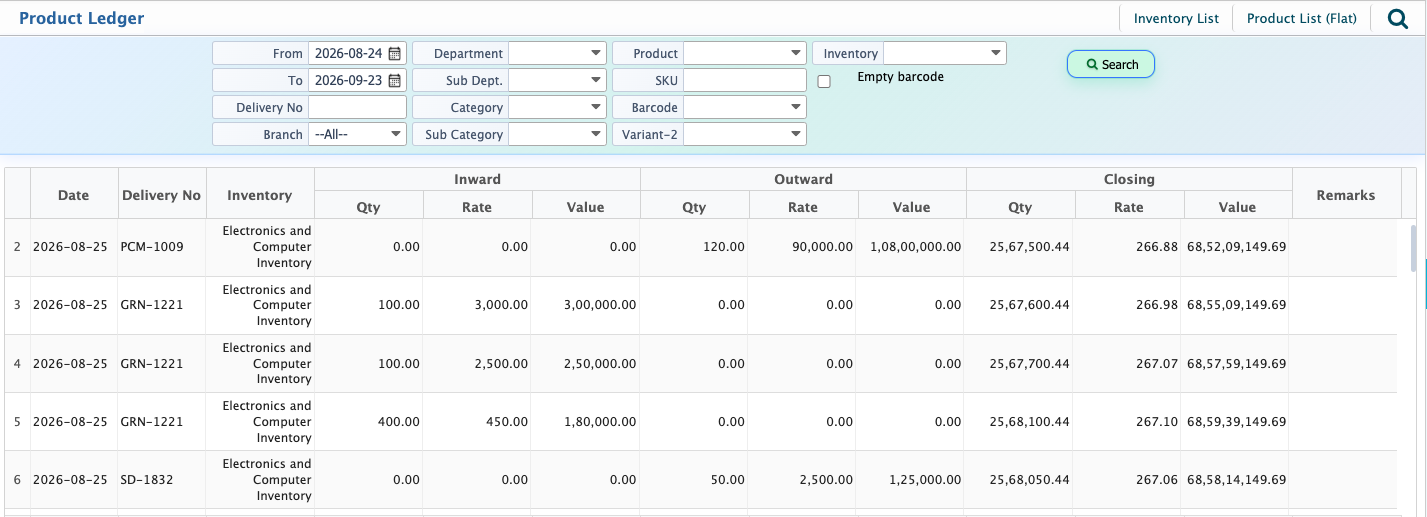Open the From date calendar picker

(395, 53)
